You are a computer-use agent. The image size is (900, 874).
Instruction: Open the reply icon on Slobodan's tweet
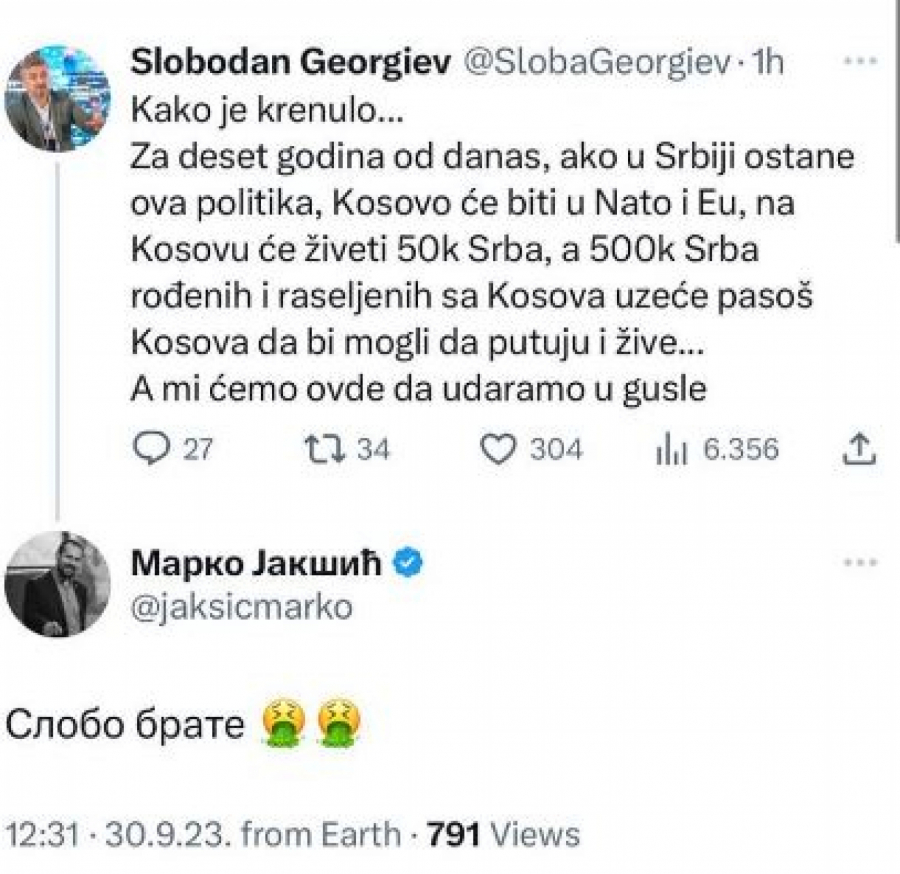tap(151, 448)
